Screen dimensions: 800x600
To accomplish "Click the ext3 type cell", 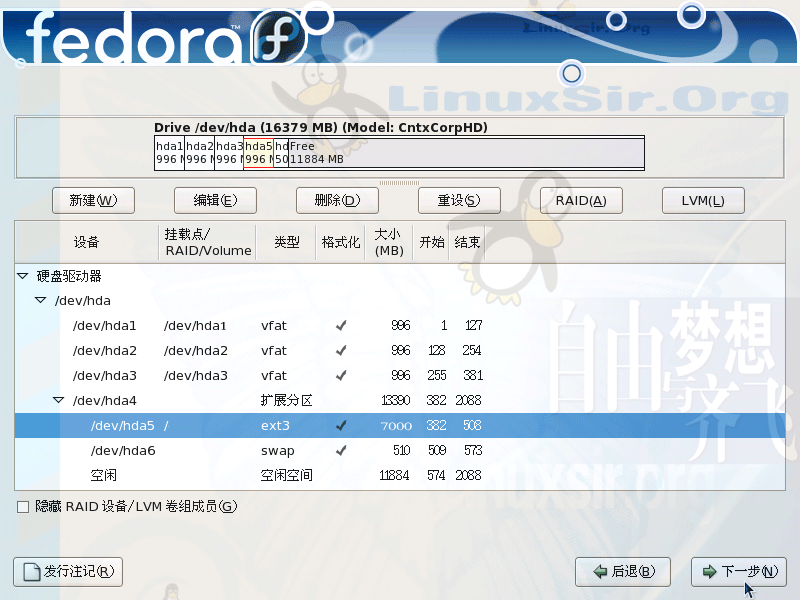I will click(275, 426).
